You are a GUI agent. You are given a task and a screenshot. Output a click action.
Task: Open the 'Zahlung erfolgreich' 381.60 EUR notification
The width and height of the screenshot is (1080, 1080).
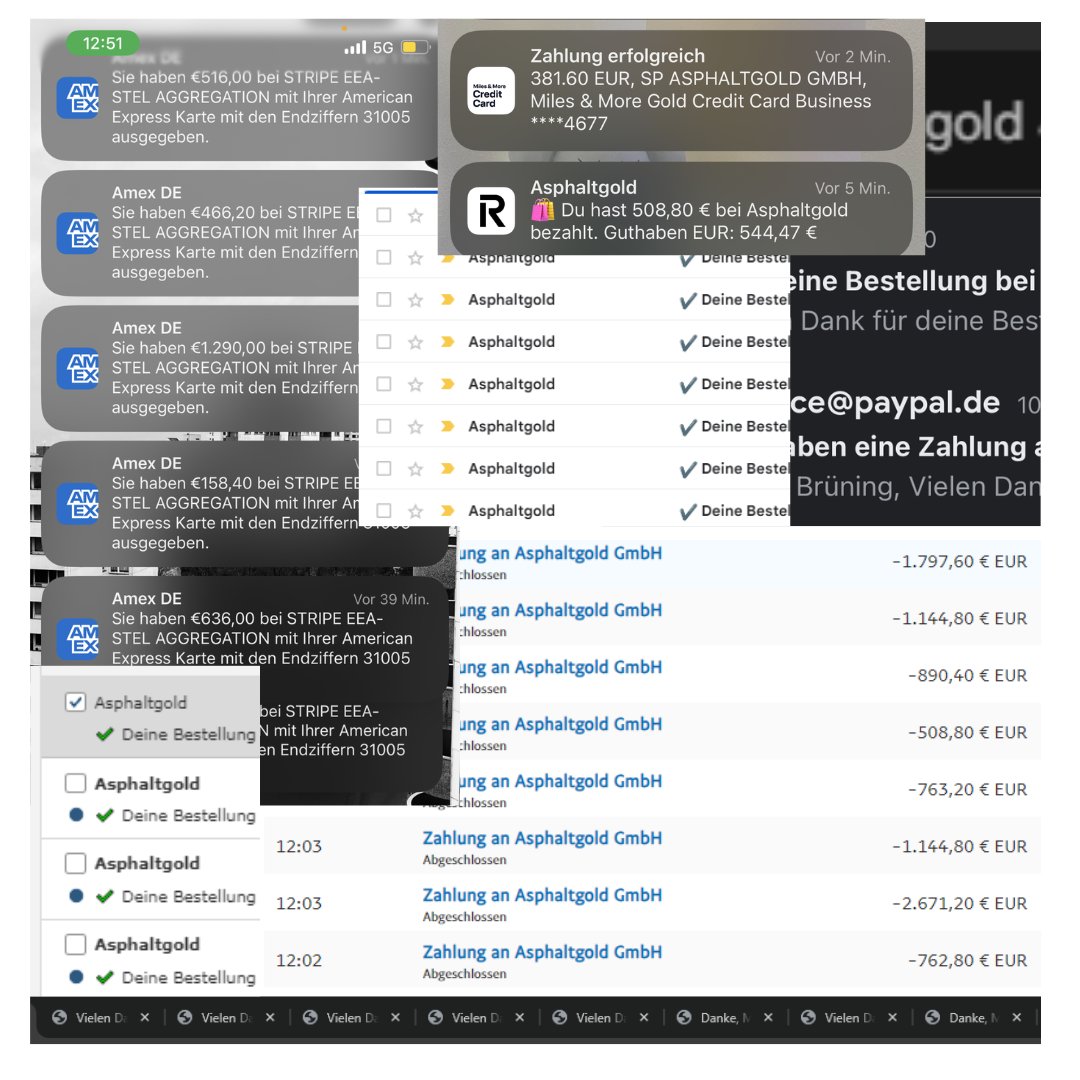(x=681, y=90)
